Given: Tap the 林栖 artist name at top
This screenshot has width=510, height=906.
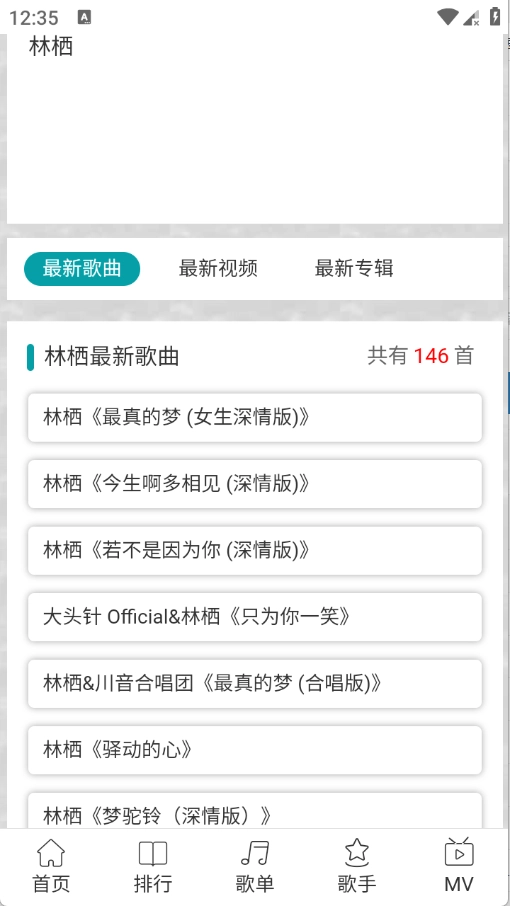Looking at the screenshot, I should (51, 47).
